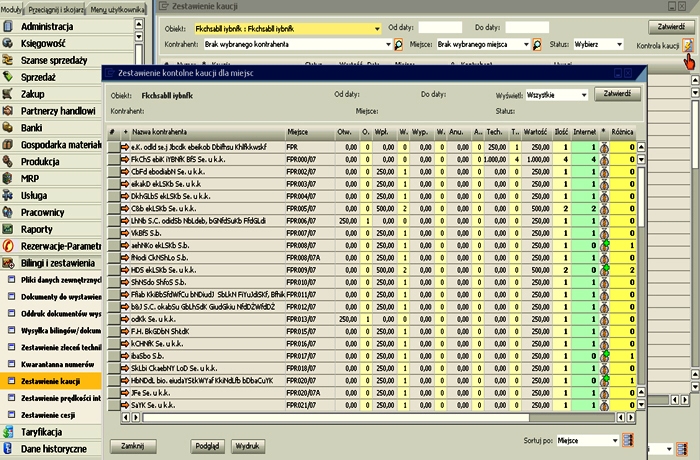700x460 pixels.
Task: Switch to Przeciągnij i skojarz tab
Action: coord(56,9)
